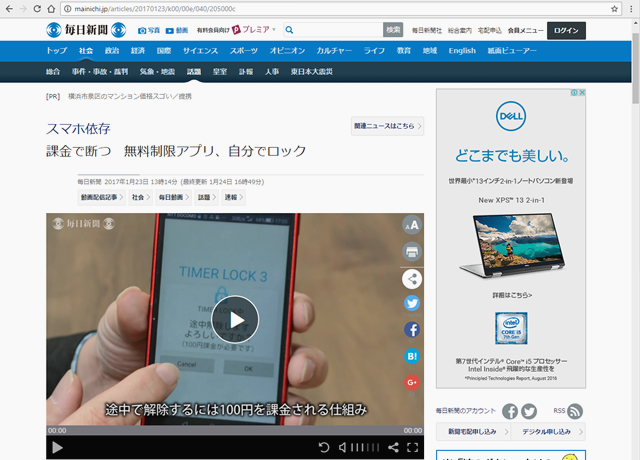Open the RSS feed icon
This screenshot has height=460, width=640.
(575, 411)
